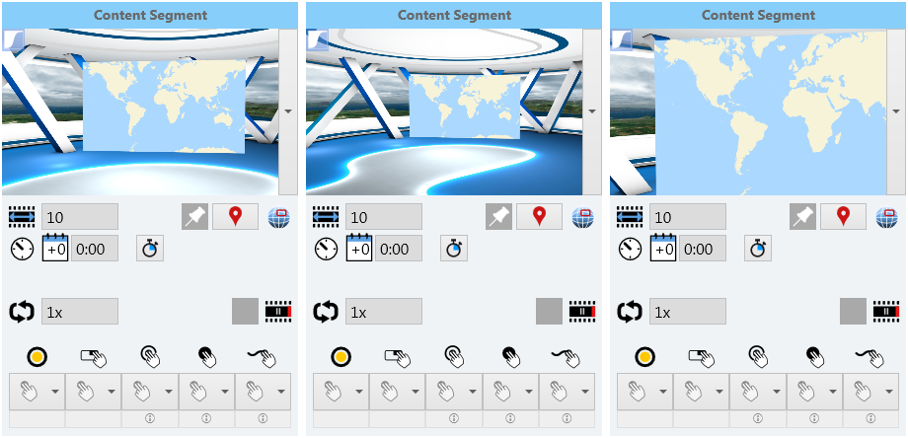Image resolution: width=908 pixels, height=438 pixels.
Task: Click the Content Segment header of left panel
Action: click(151, 15)
